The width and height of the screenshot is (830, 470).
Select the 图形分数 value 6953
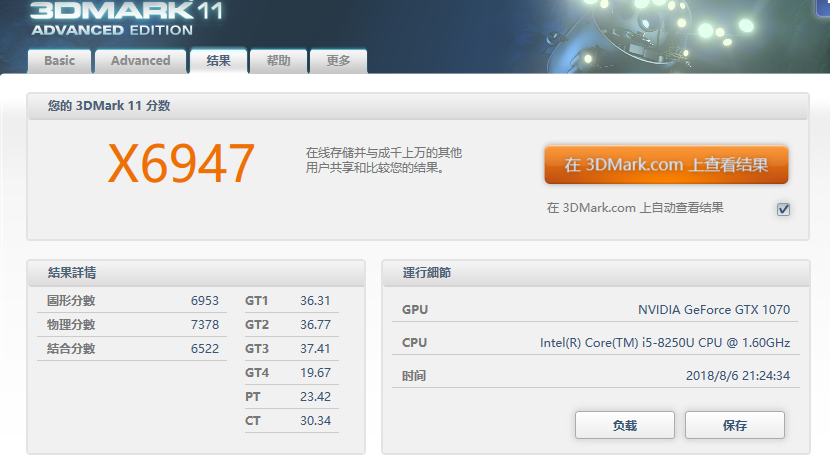204,301
